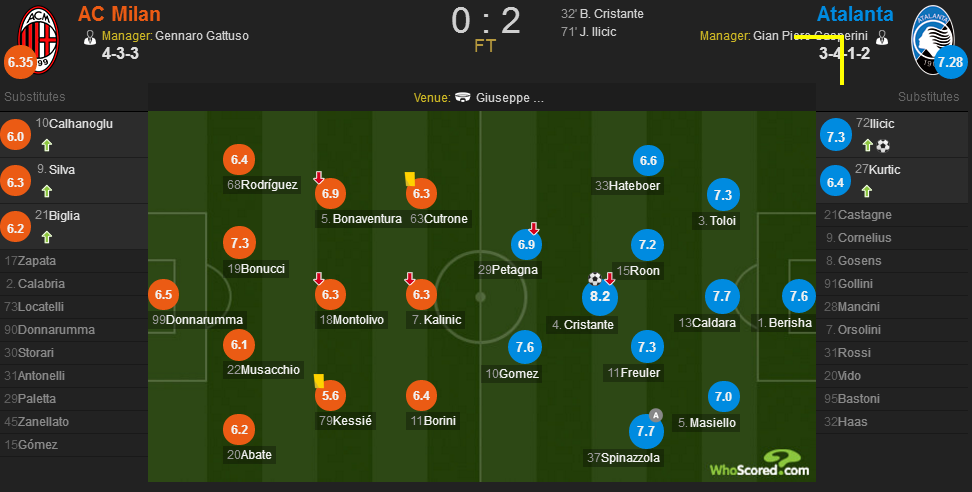Click the goal ball icon above Cristante
The height and width of the screenshot is (492, 972).
595,279
